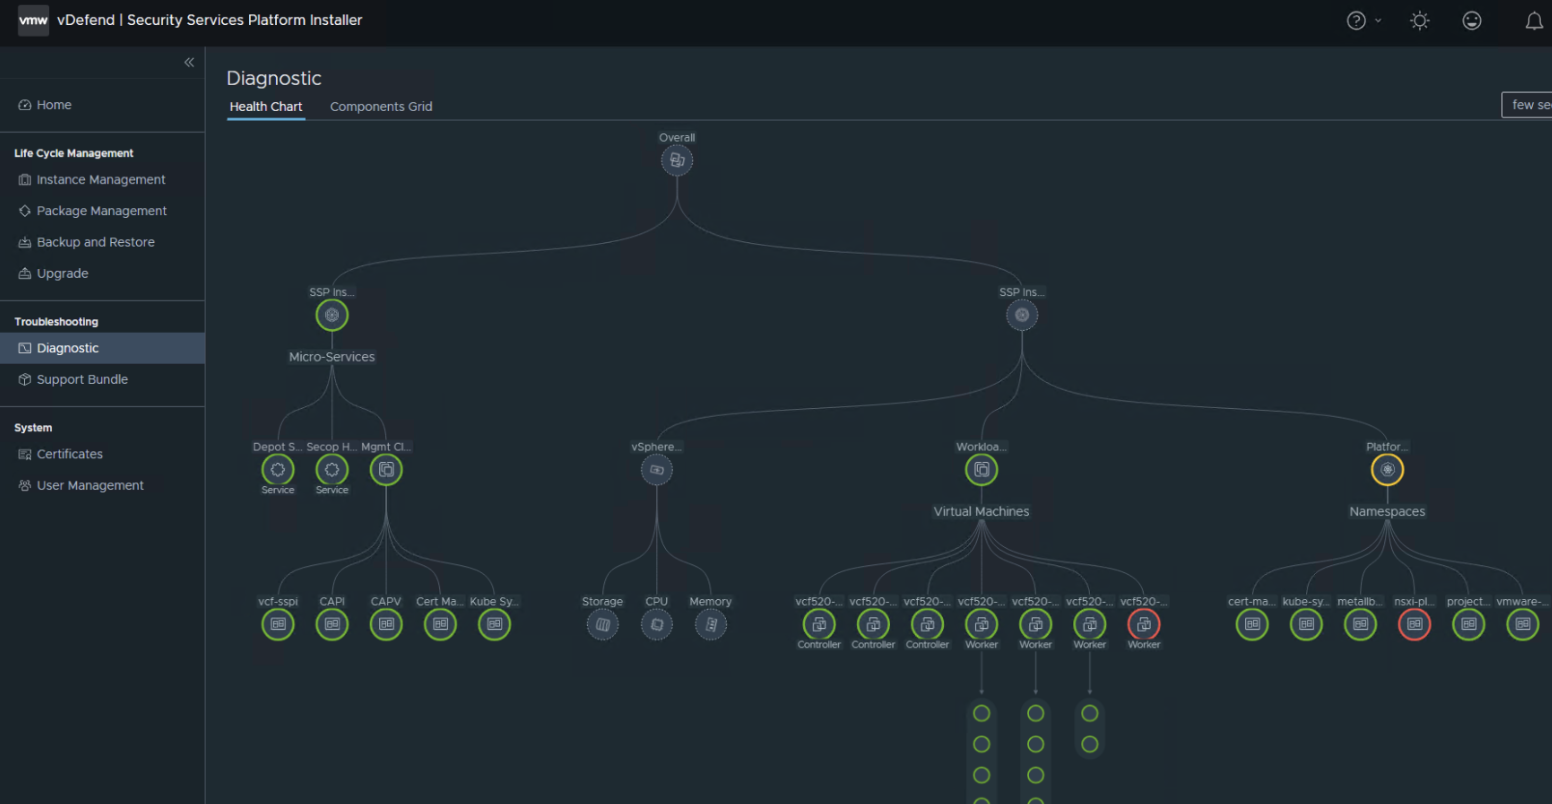Switch to the Components Grid tab

pos(381,107)
